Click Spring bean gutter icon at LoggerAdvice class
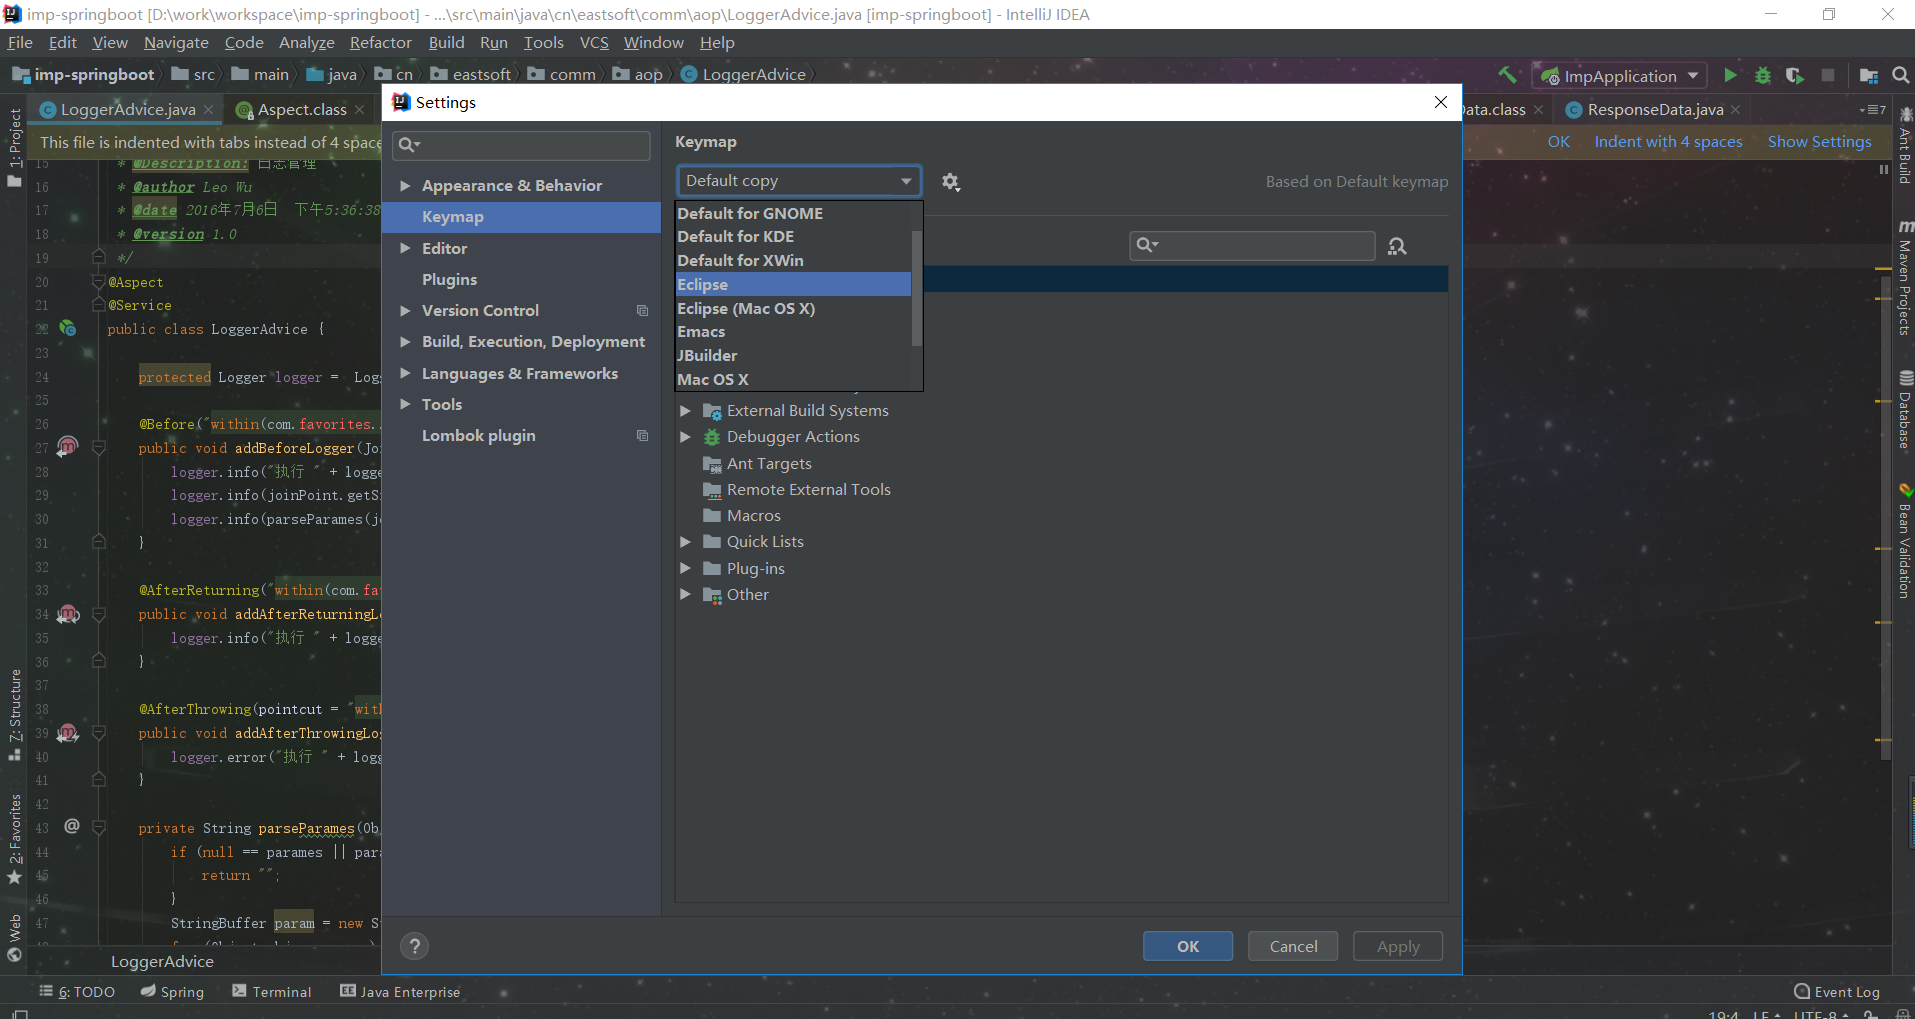This screenshot has height=1019, width=1915. pyautogui.click(x=67, y=328)
